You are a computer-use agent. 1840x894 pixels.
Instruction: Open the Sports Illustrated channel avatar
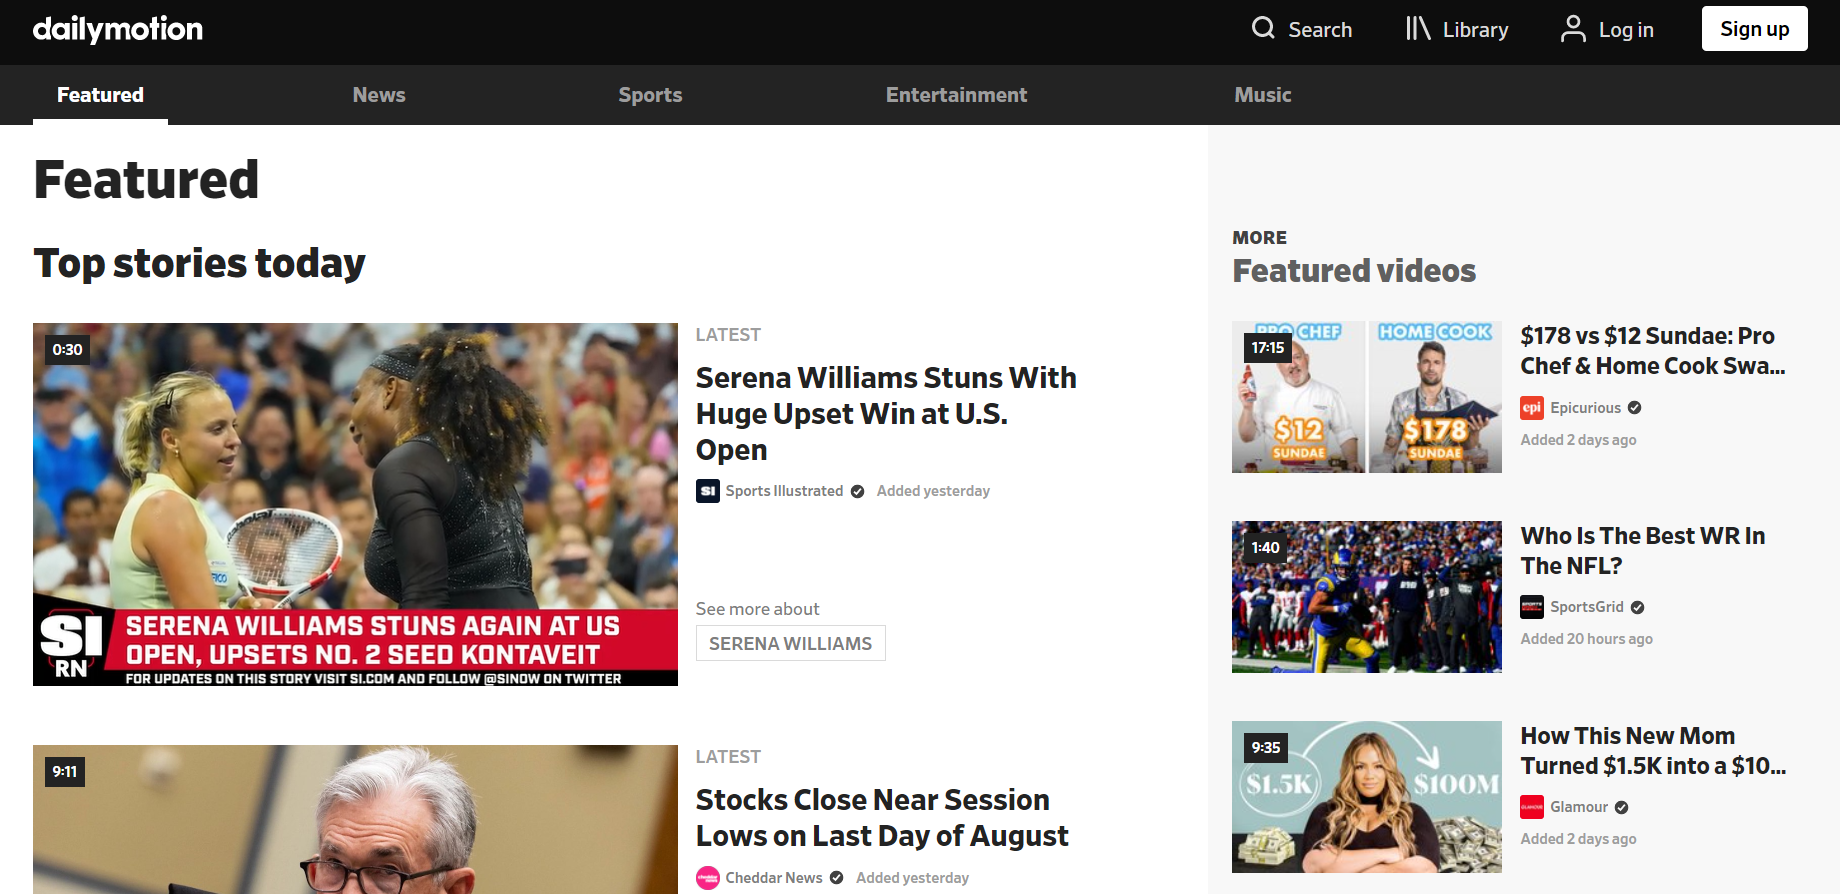pyautogui.click(x=708, y=491)
